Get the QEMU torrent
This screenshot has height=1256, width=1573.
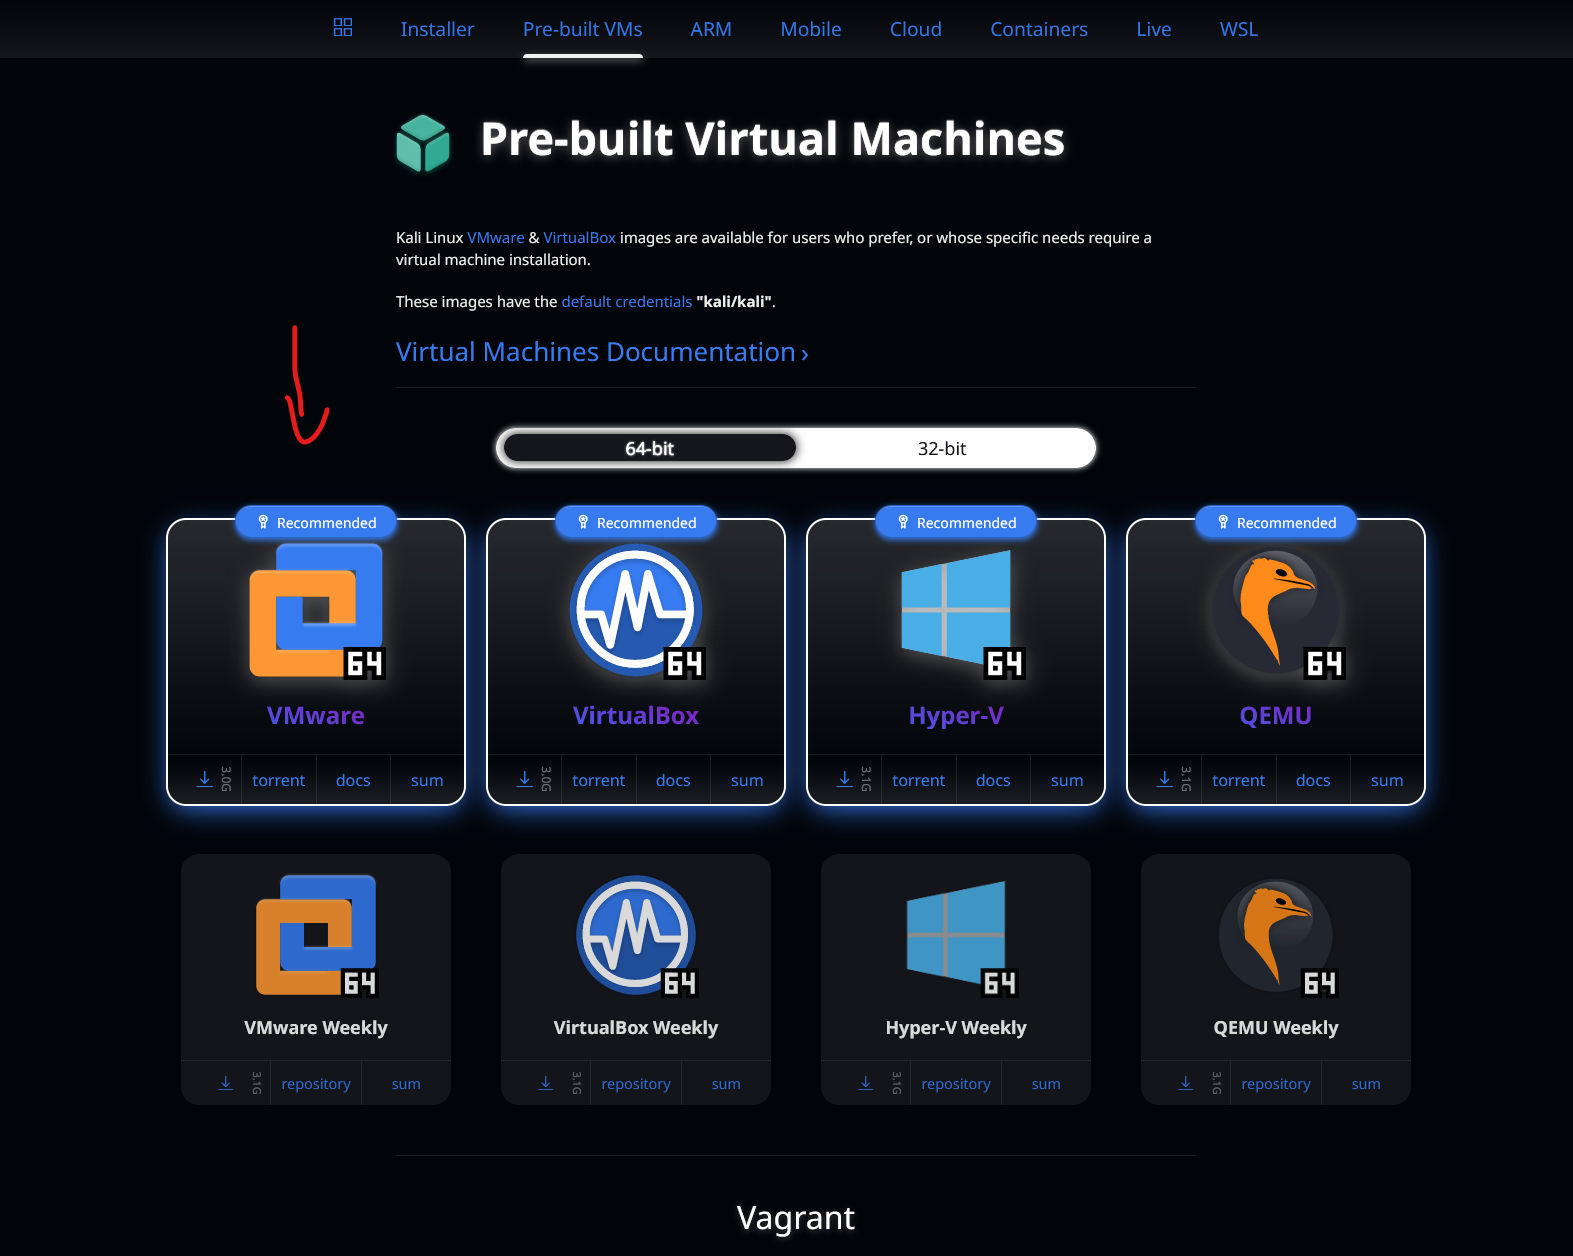pos(1239,780)
